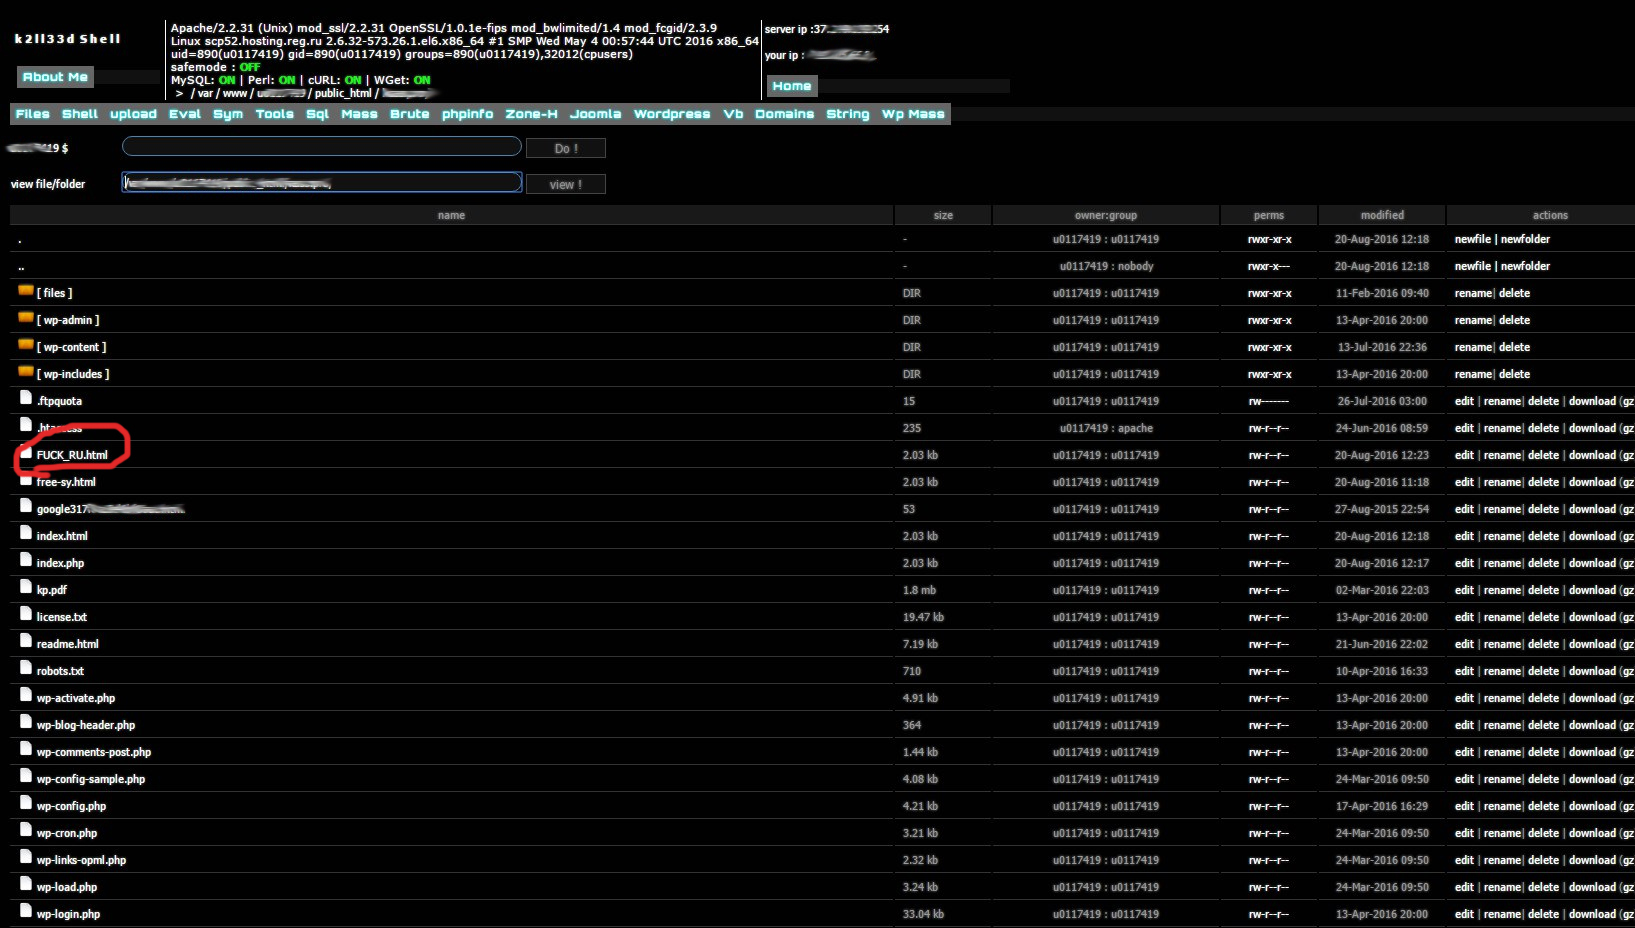Image resolution: width=1635 pixels, height=928 pixels.
Task: Click the file icon next to index.php
Action: point(26,561)
